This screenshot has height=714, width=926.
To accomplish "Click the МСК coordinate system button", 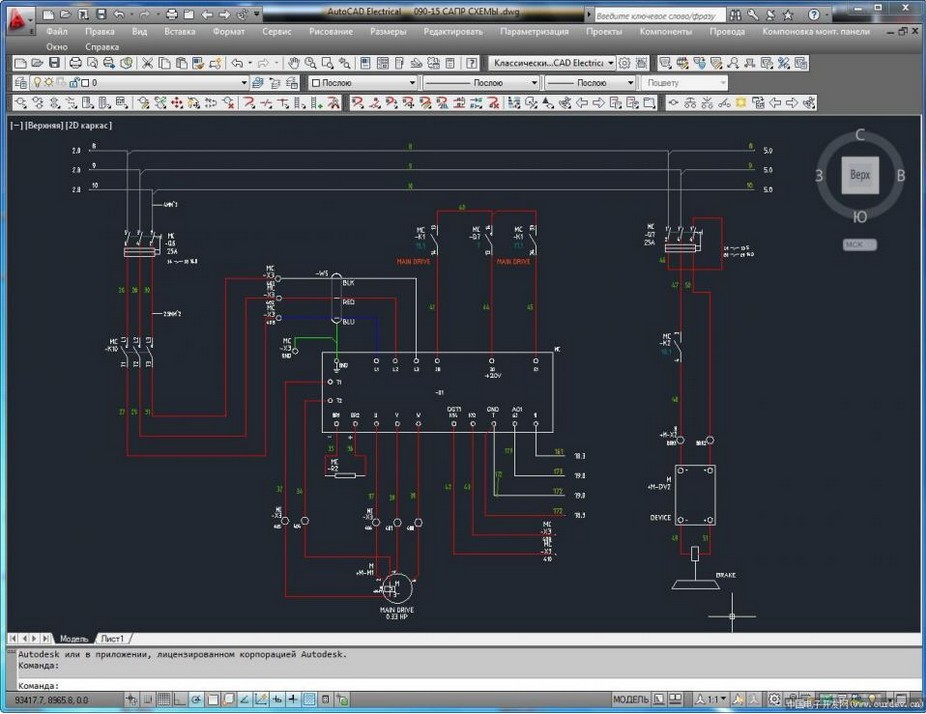I will [x=859, y=244].
